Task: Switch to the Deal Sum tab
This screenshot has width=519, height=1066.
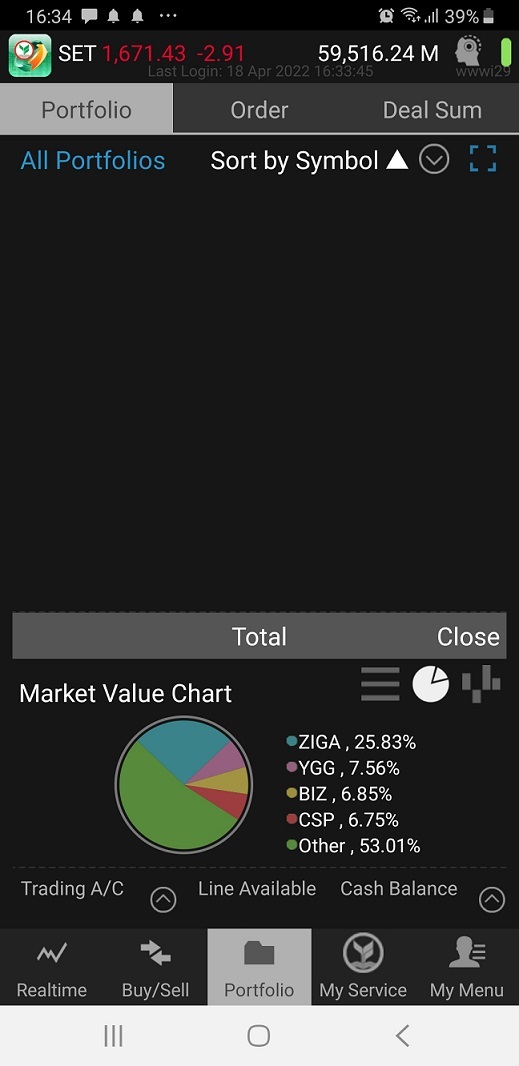Action: tap(433, 109)
